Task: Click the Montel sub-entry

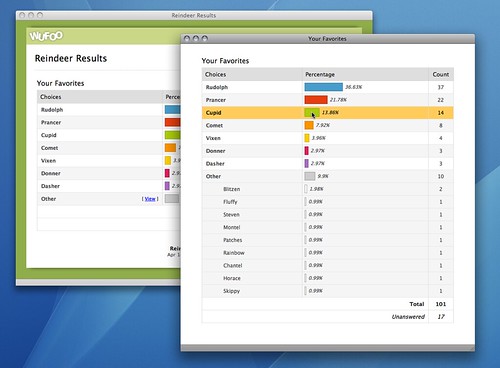Action: 232,227
